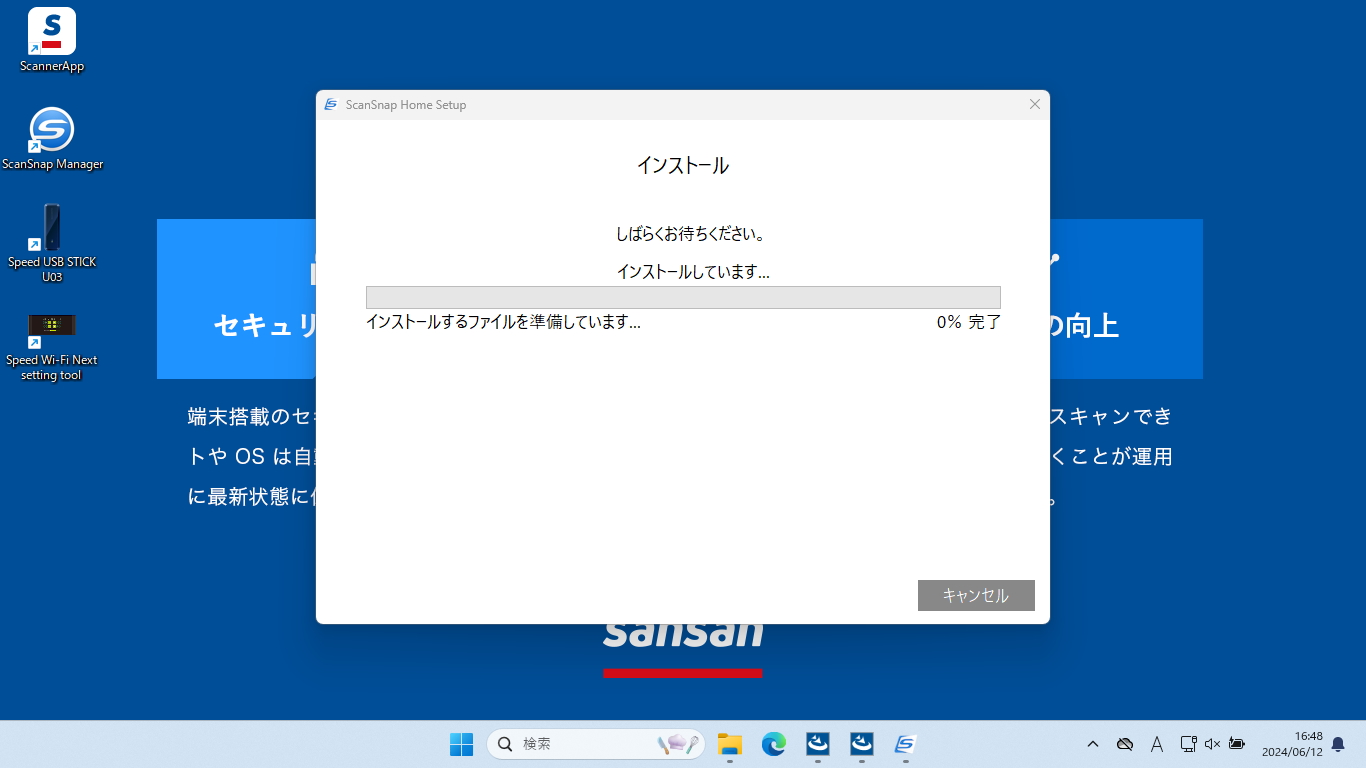The image size is (1366, 768).
Task: Show hidden system tray icons
Action: (1093, 744)
